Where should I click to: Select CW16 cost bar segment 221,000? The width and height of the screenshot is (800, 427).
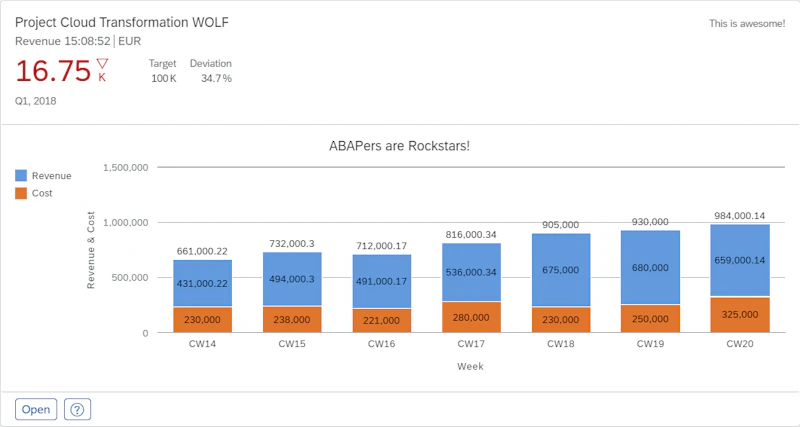[382, 321]
